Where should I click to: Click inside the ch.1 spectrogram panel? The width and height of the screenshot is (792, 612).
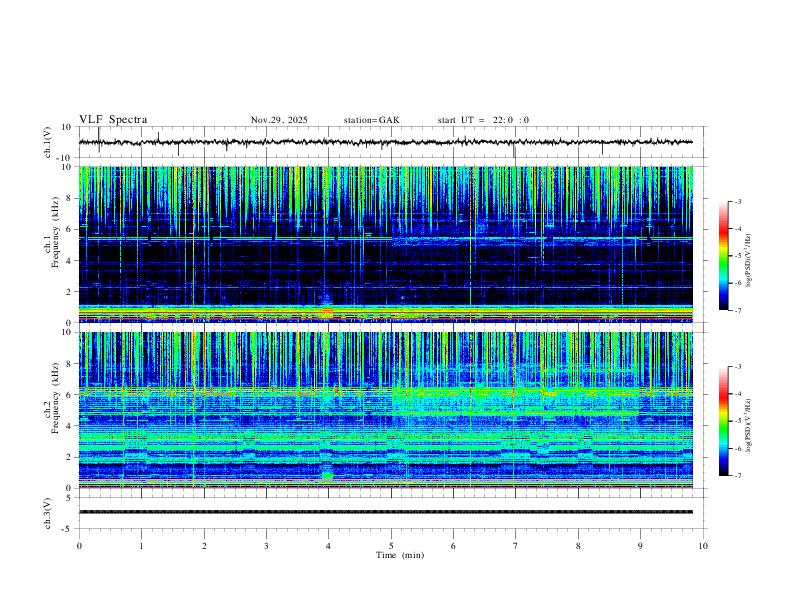click(x=385, y=244)
